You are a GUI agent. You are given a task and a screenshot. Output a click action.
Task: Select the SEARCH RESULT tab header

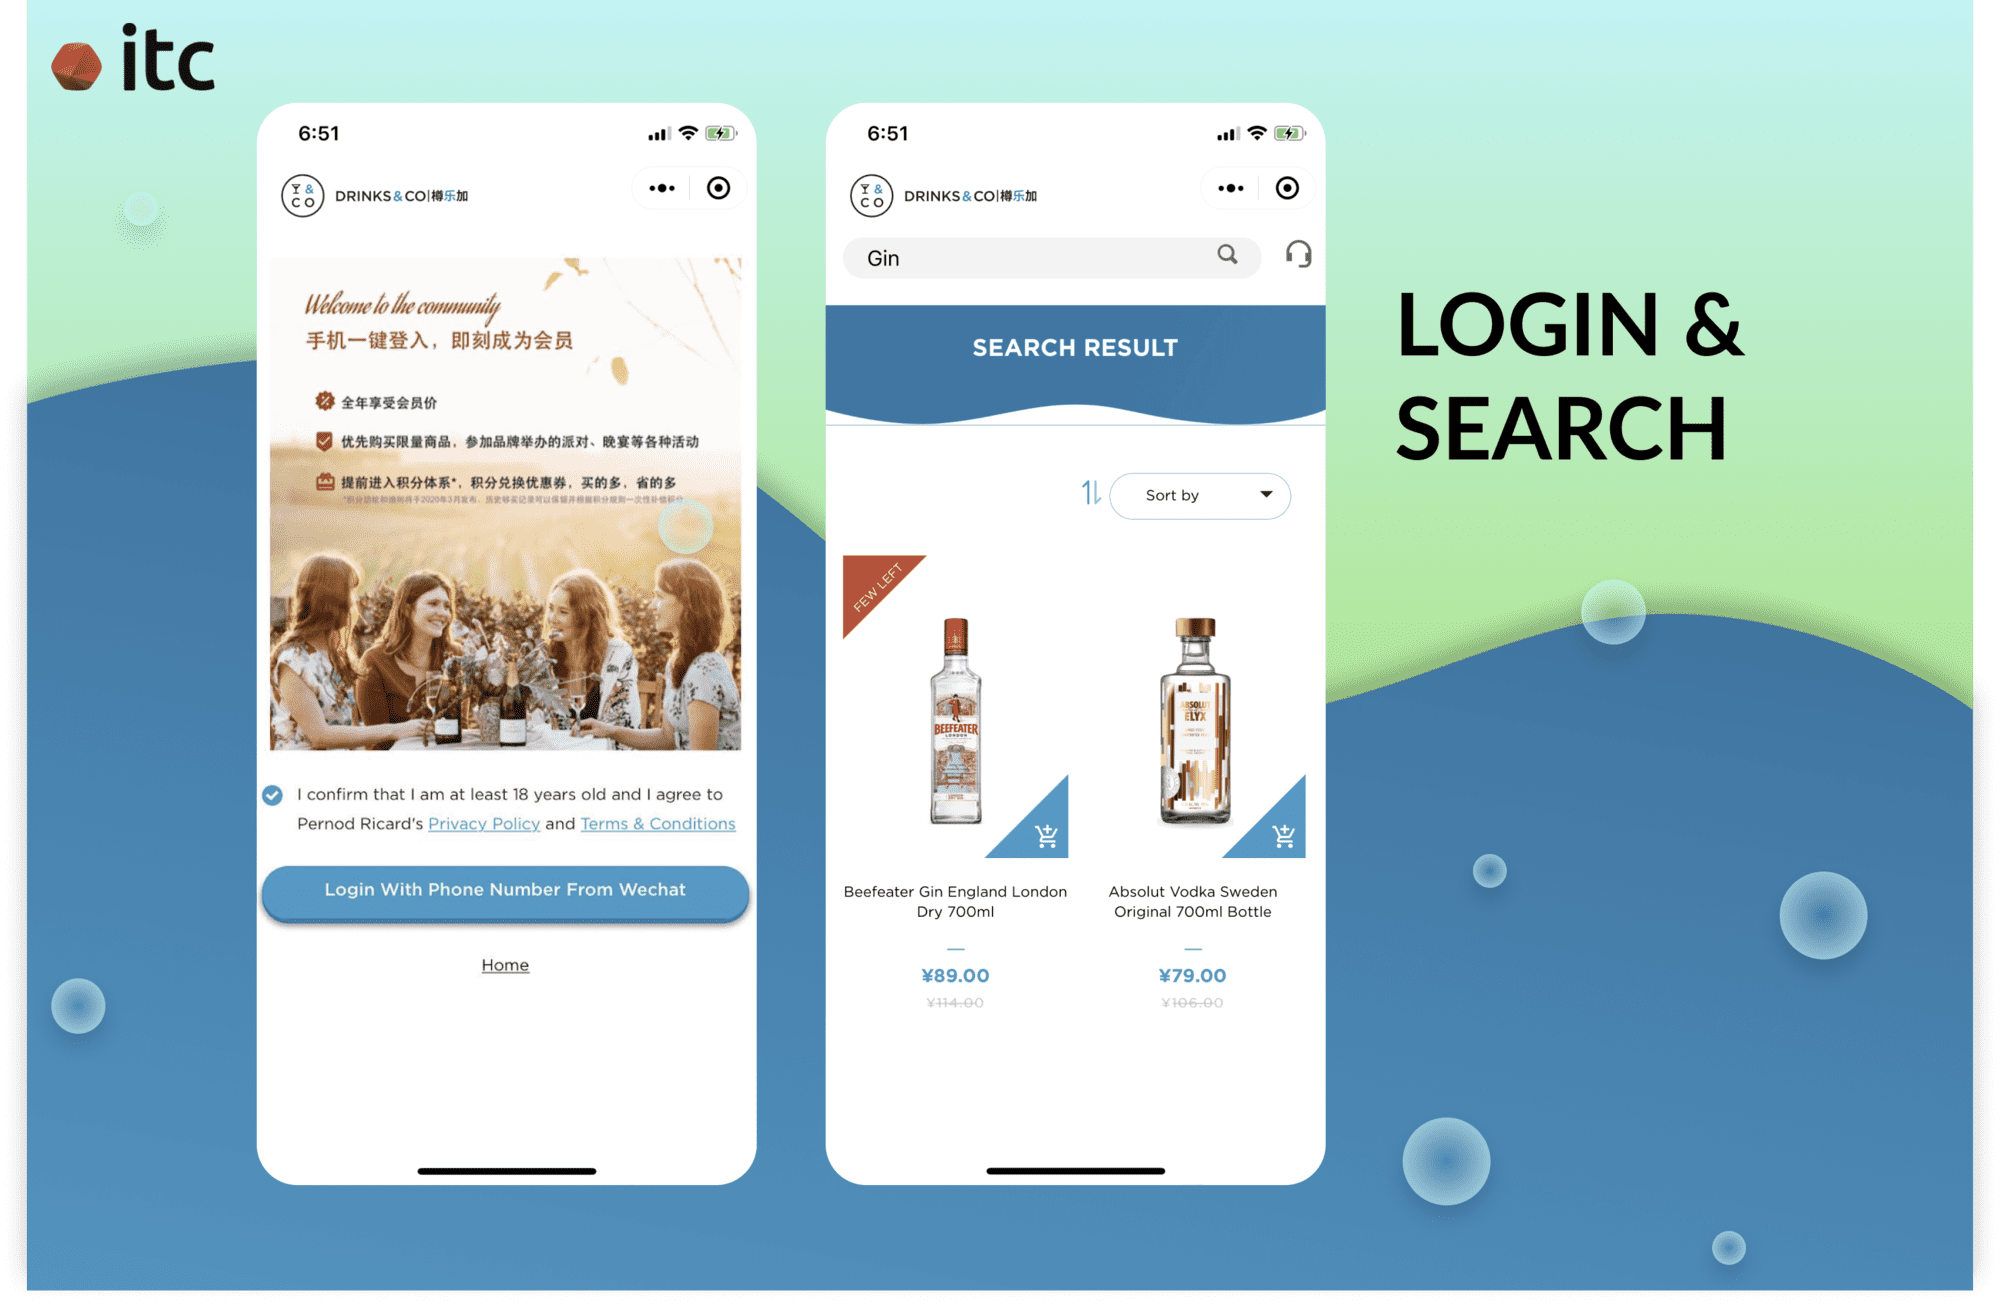pyautogui.click(x=1073, y=347)
